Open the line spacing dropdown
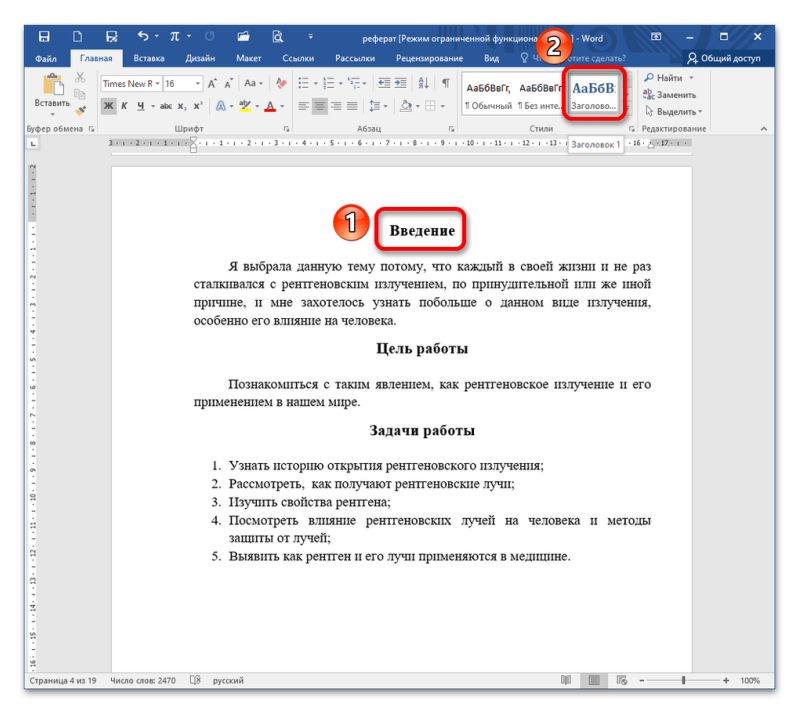Image resolution: width=800 pixels, height=714 pixels. point(378,106)
